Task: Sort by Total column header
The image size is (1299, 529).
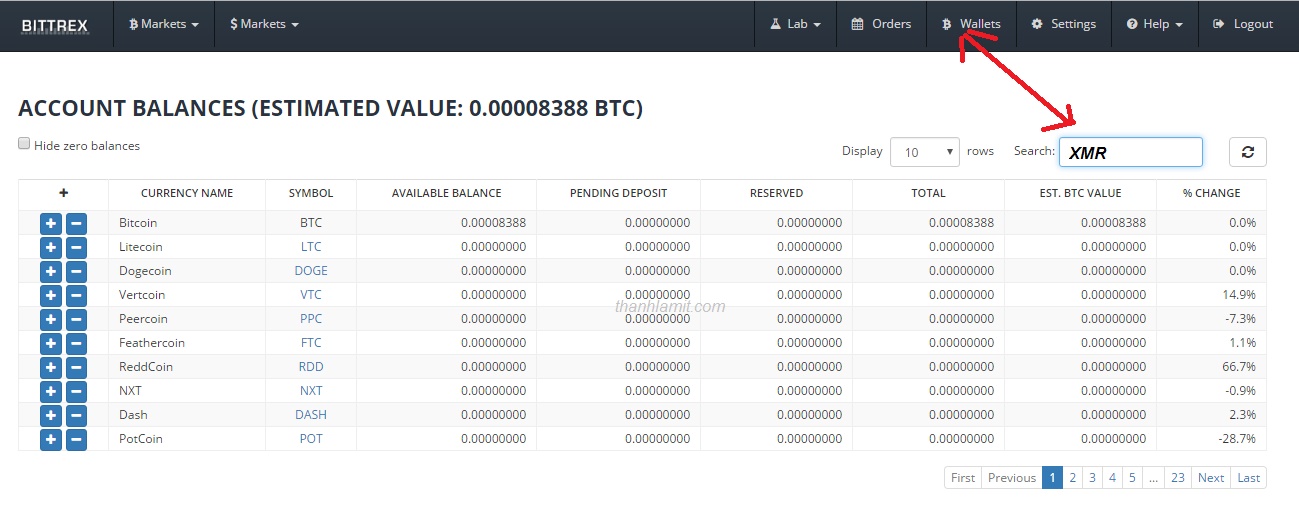Action: point(928,193)
